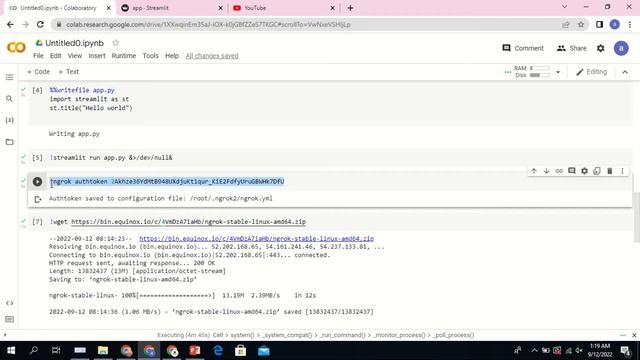Click the notebook vertical scrollbar
This screenshot has height=360, width=640.
point(636,216)
